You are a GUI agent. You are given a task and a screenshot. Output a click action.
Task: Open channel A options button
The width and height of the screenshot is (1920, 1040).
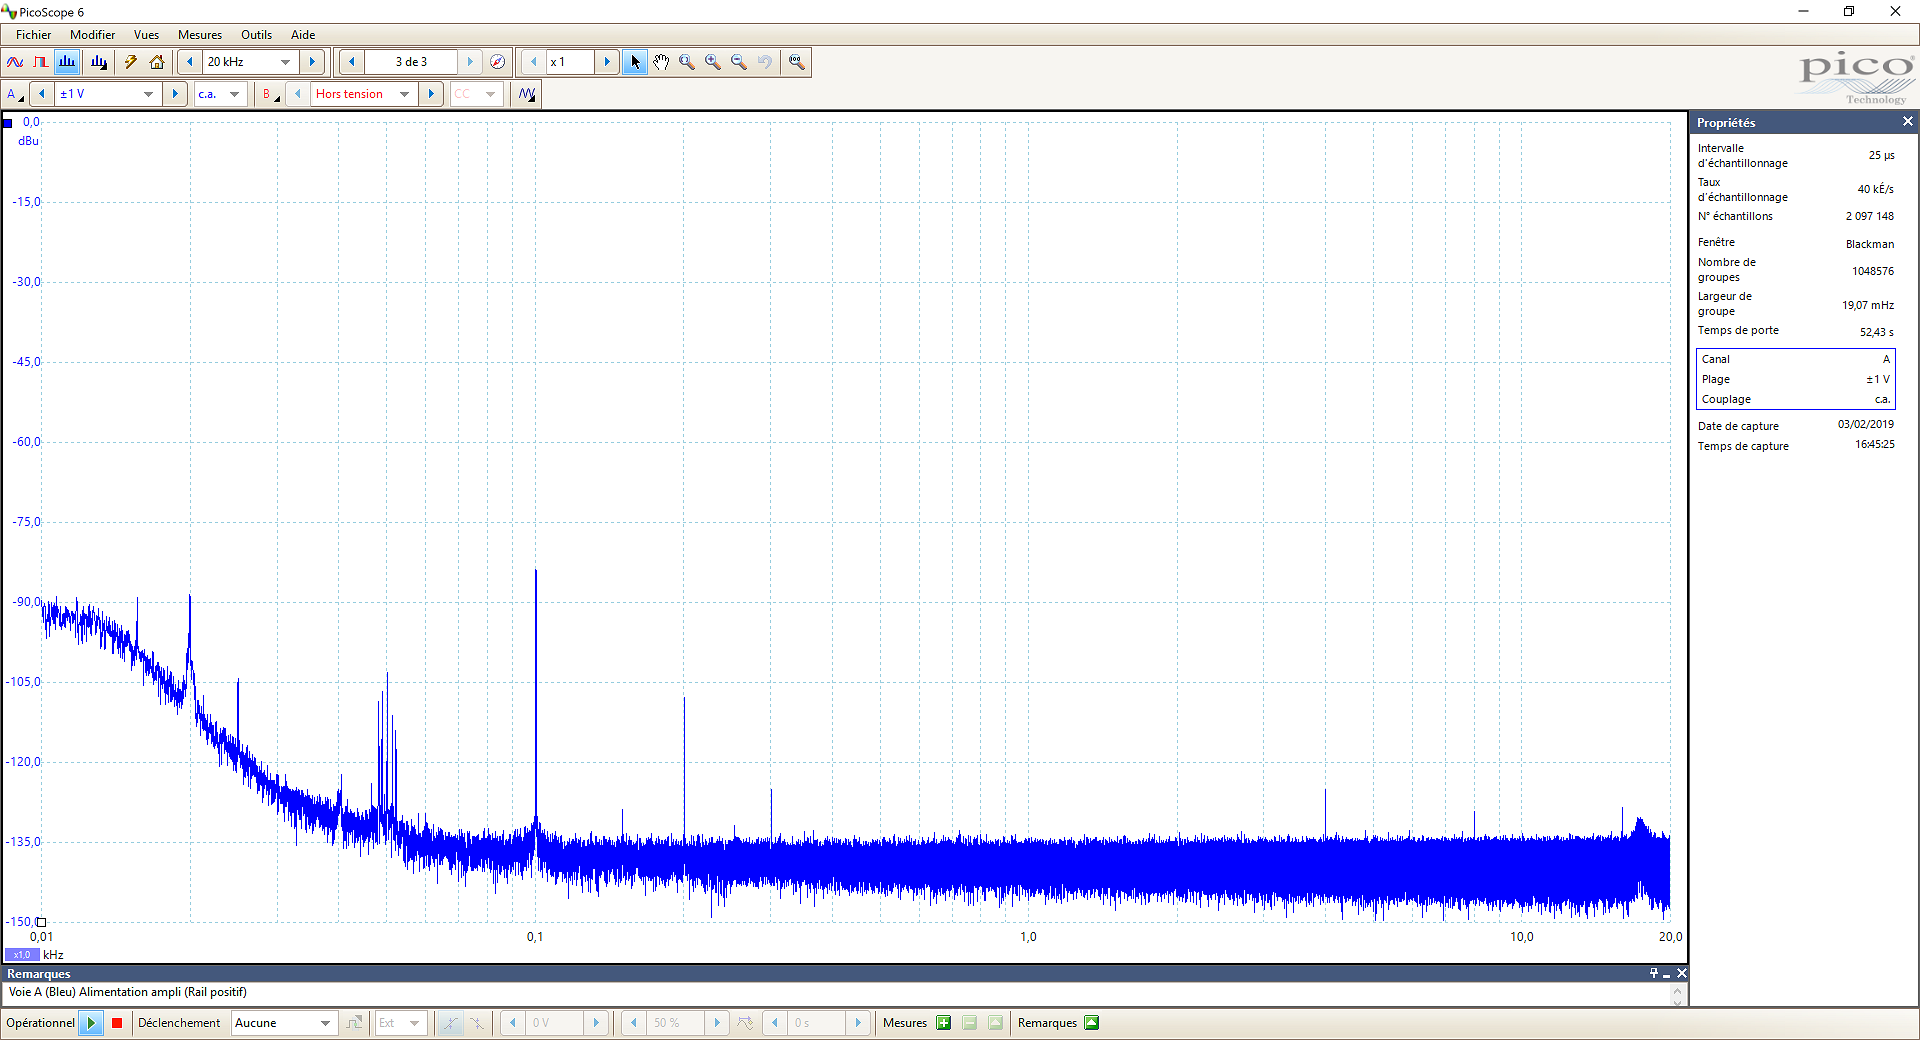click(15, 94)
